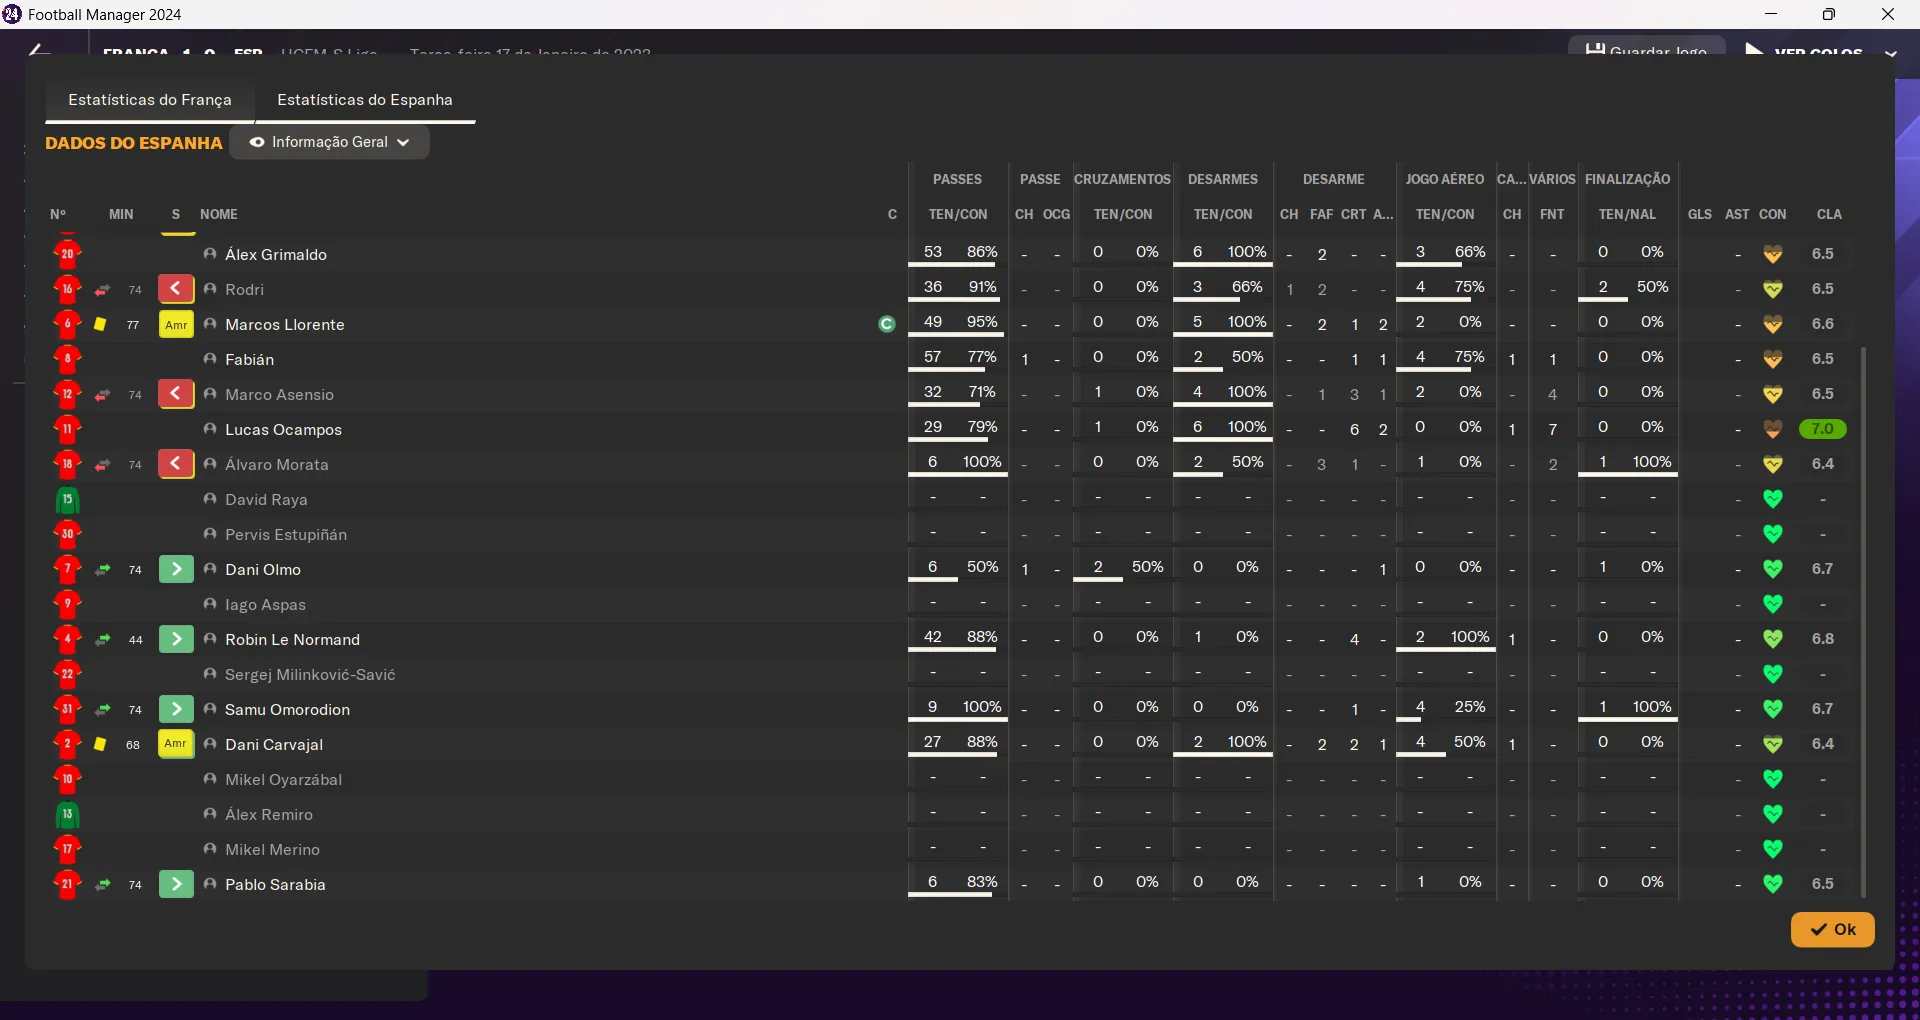Viewport: 1920px width, 1020px height.
Task: Open Dani Carvajal's player profile
Action: (x=274, y=744)
